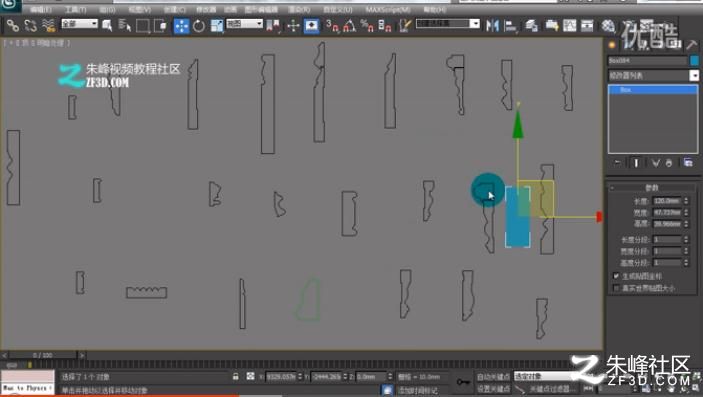Click the Mirror tool icon
This screenshot has width=703, height=397.
coord(492,26)
